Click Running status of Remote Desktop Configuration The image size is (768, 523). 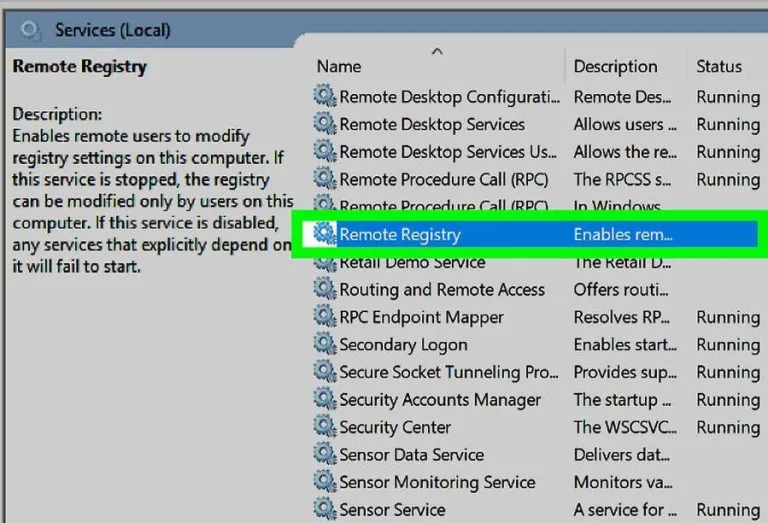coord(728,97)
